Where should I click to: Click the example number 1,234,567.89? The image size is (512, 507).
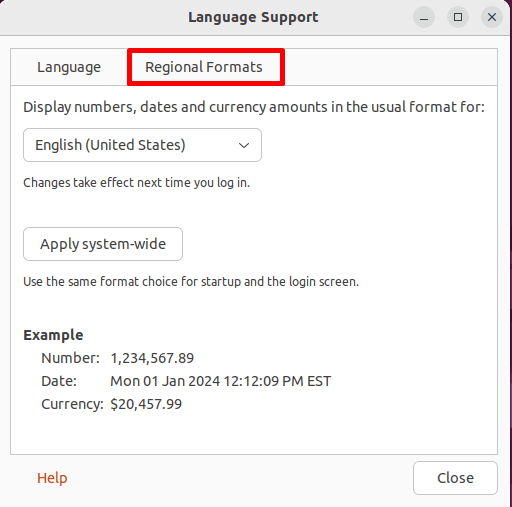pyautogui.click(x=152, y=358)
